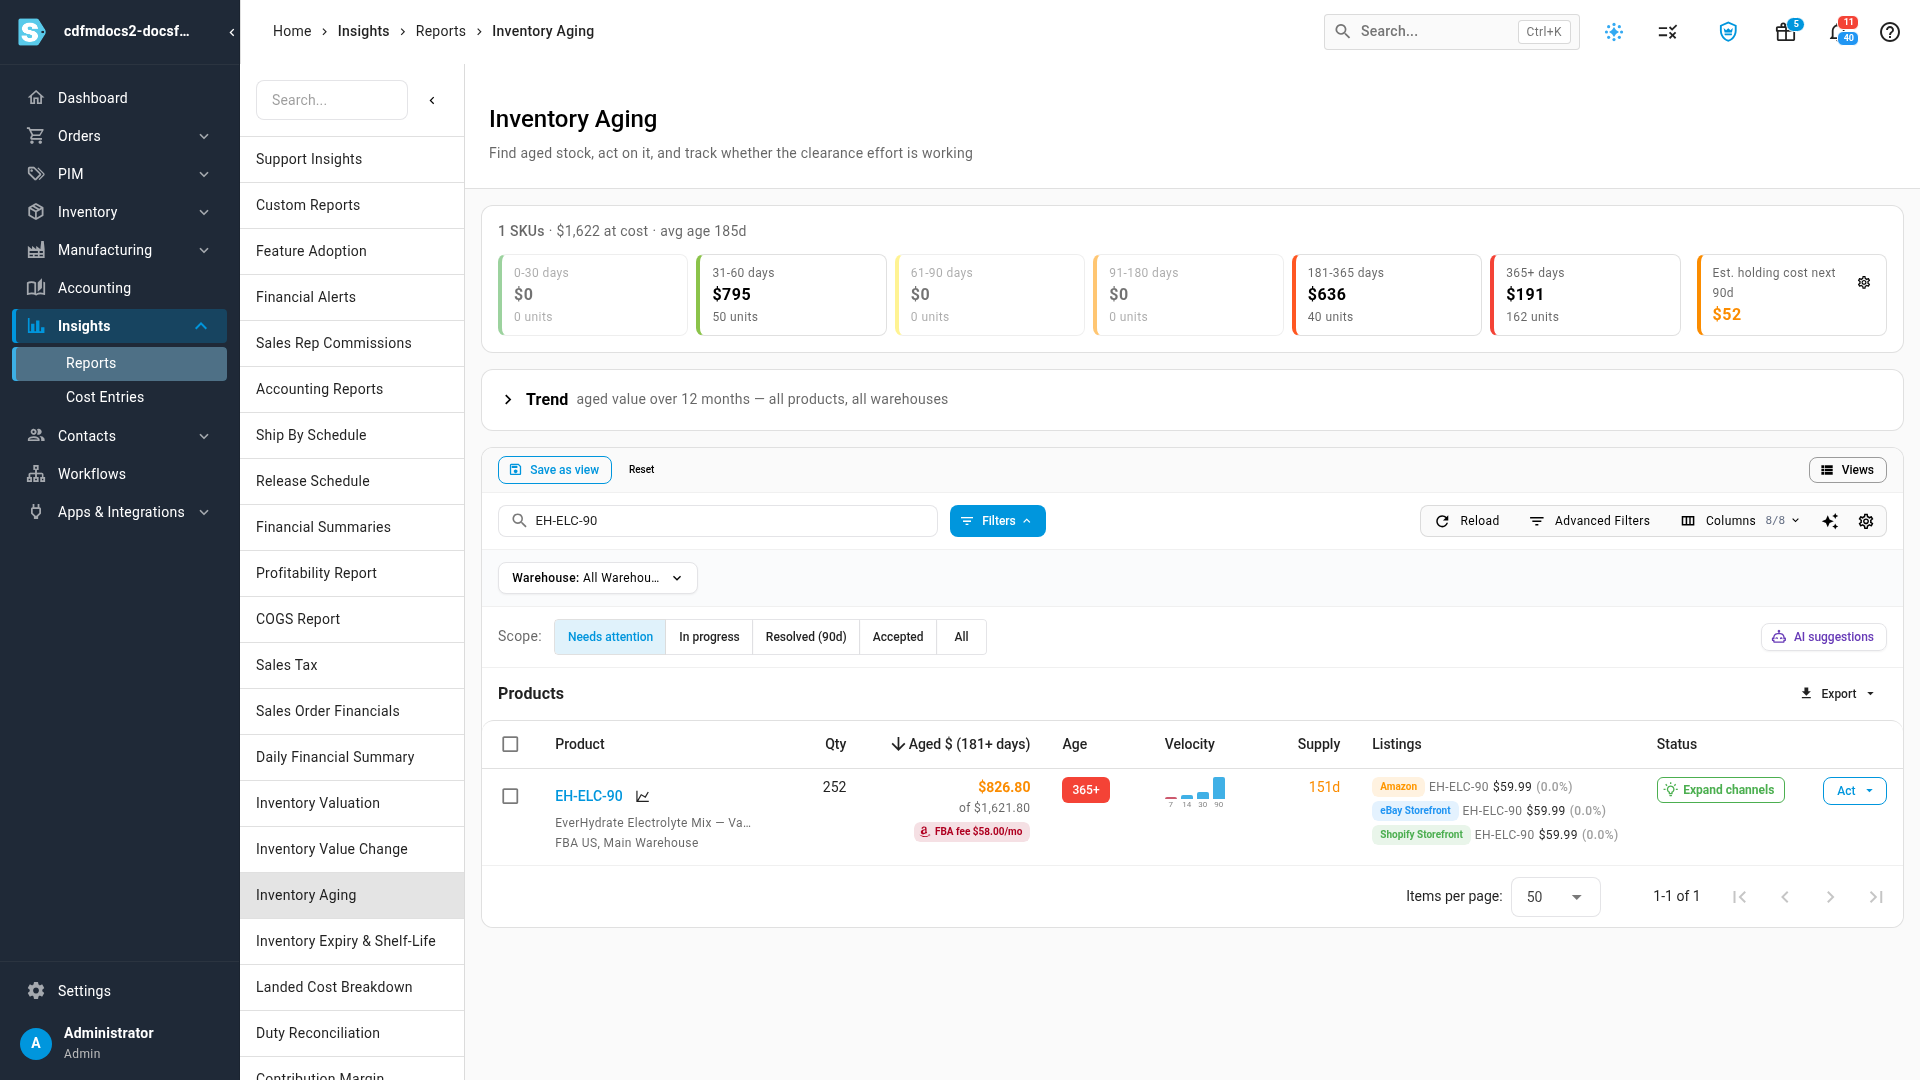Open the COGS Report entry
The height and width of the screenshot is (1080, 1920).
(352, 619)
